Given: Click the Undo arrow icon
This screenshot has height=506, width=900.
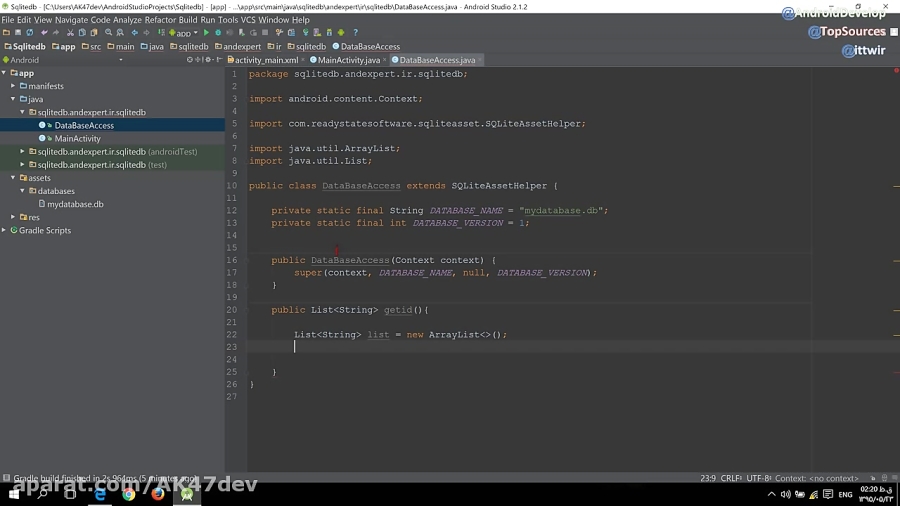Looking at the screenshot, I should tap(44, 33).
